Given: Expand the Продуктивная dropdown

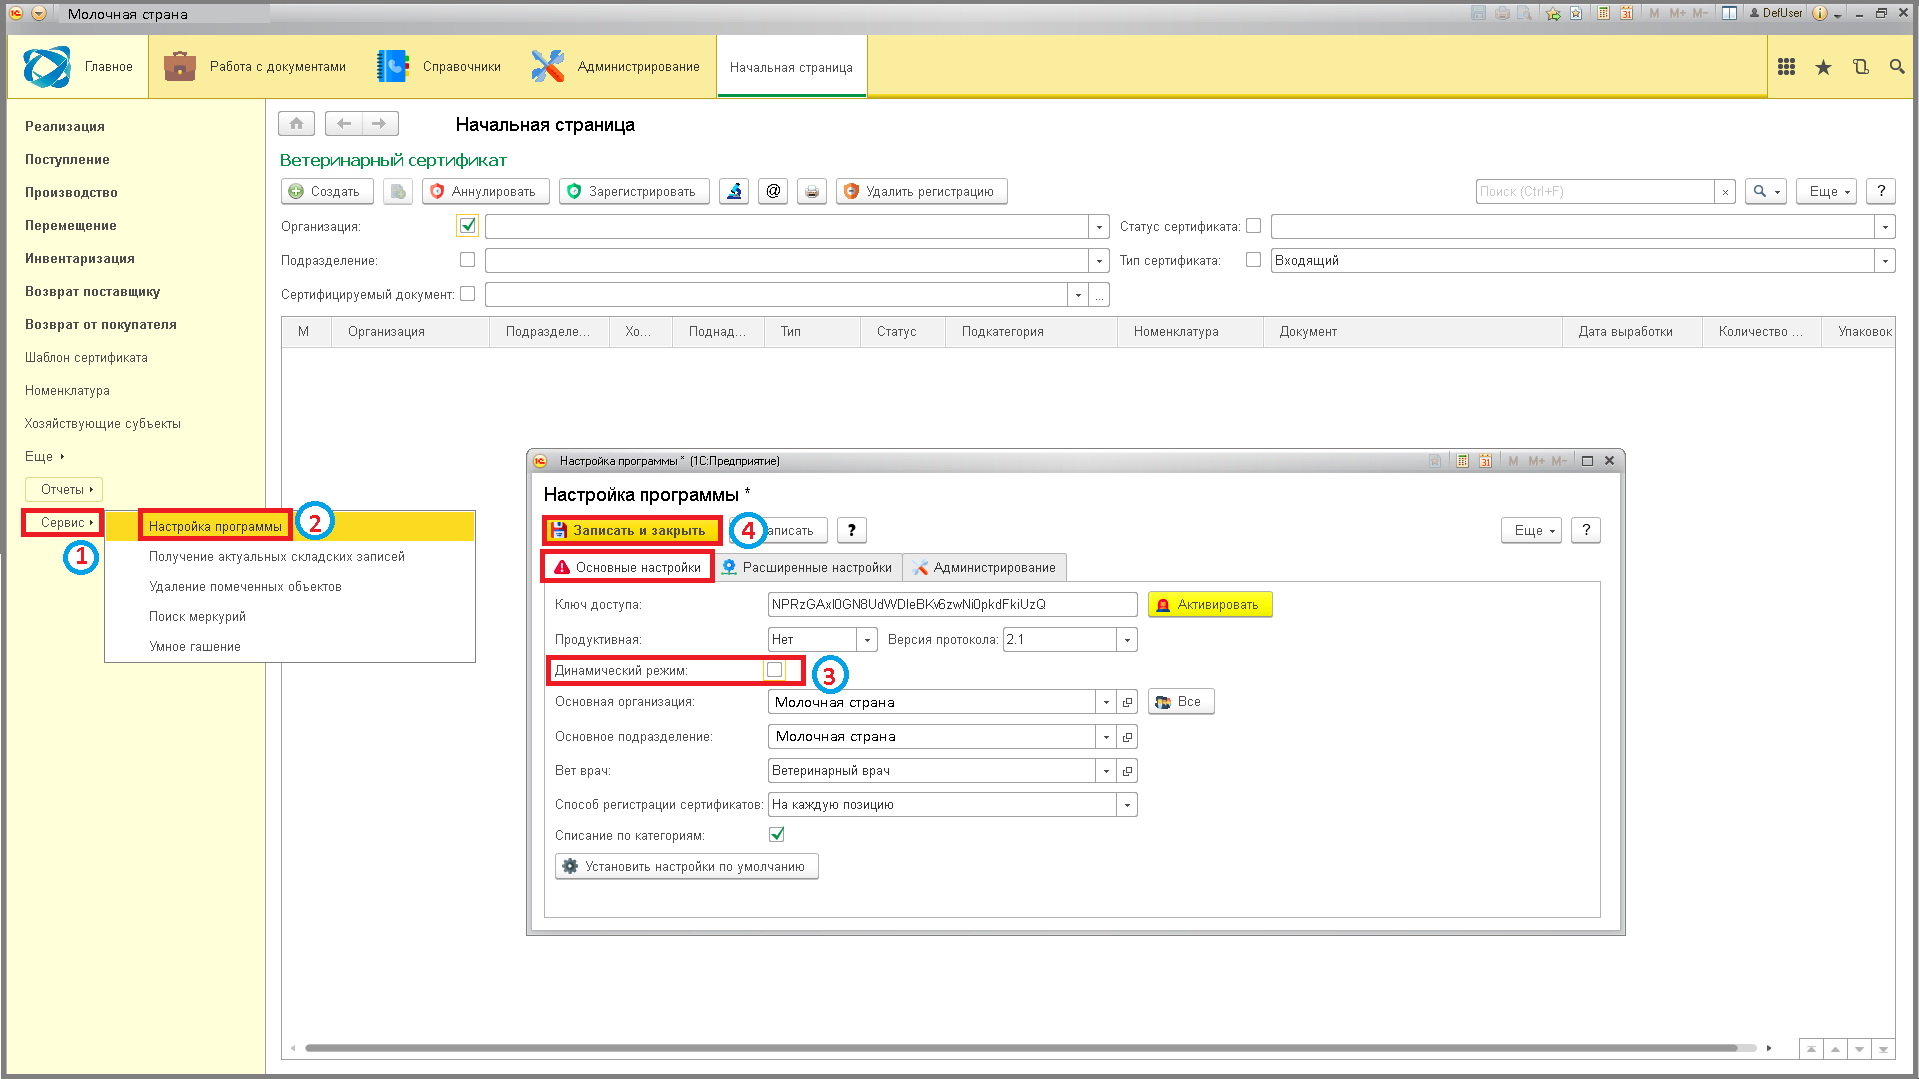Looking at the screenshot, I should click(x=867, y=640).
